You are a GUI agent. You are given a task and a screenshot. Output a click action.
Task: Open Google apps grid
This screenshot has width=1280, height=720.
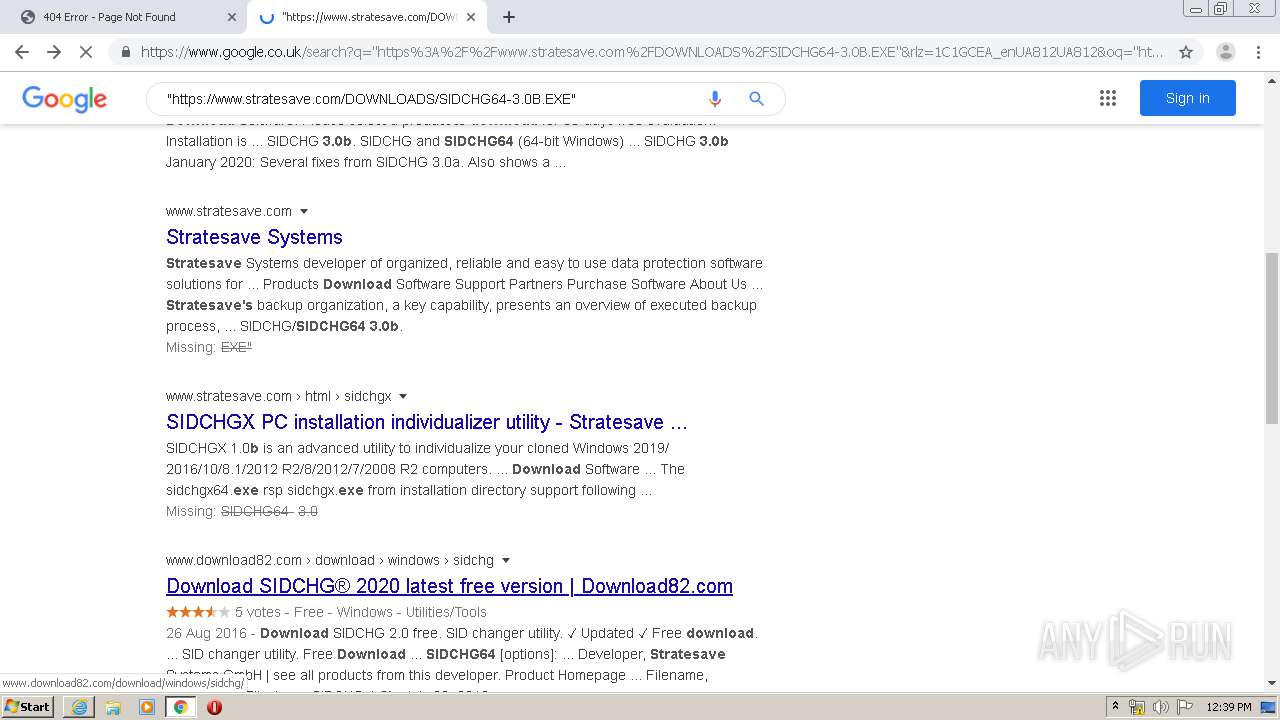coord(1107,98)
